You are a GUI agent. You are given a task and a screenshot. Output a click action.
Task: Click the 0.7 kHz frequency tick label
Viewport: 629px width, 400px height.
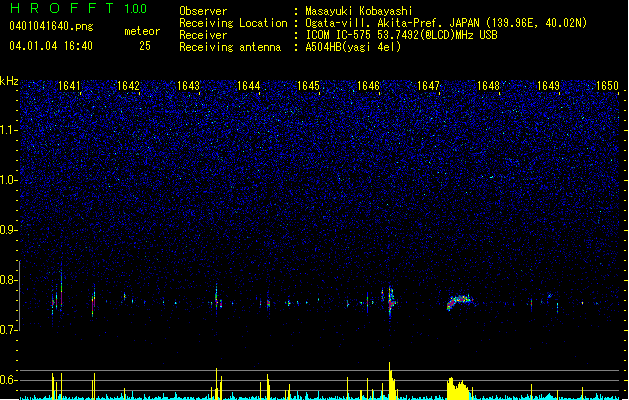click(x=8, y=330)
